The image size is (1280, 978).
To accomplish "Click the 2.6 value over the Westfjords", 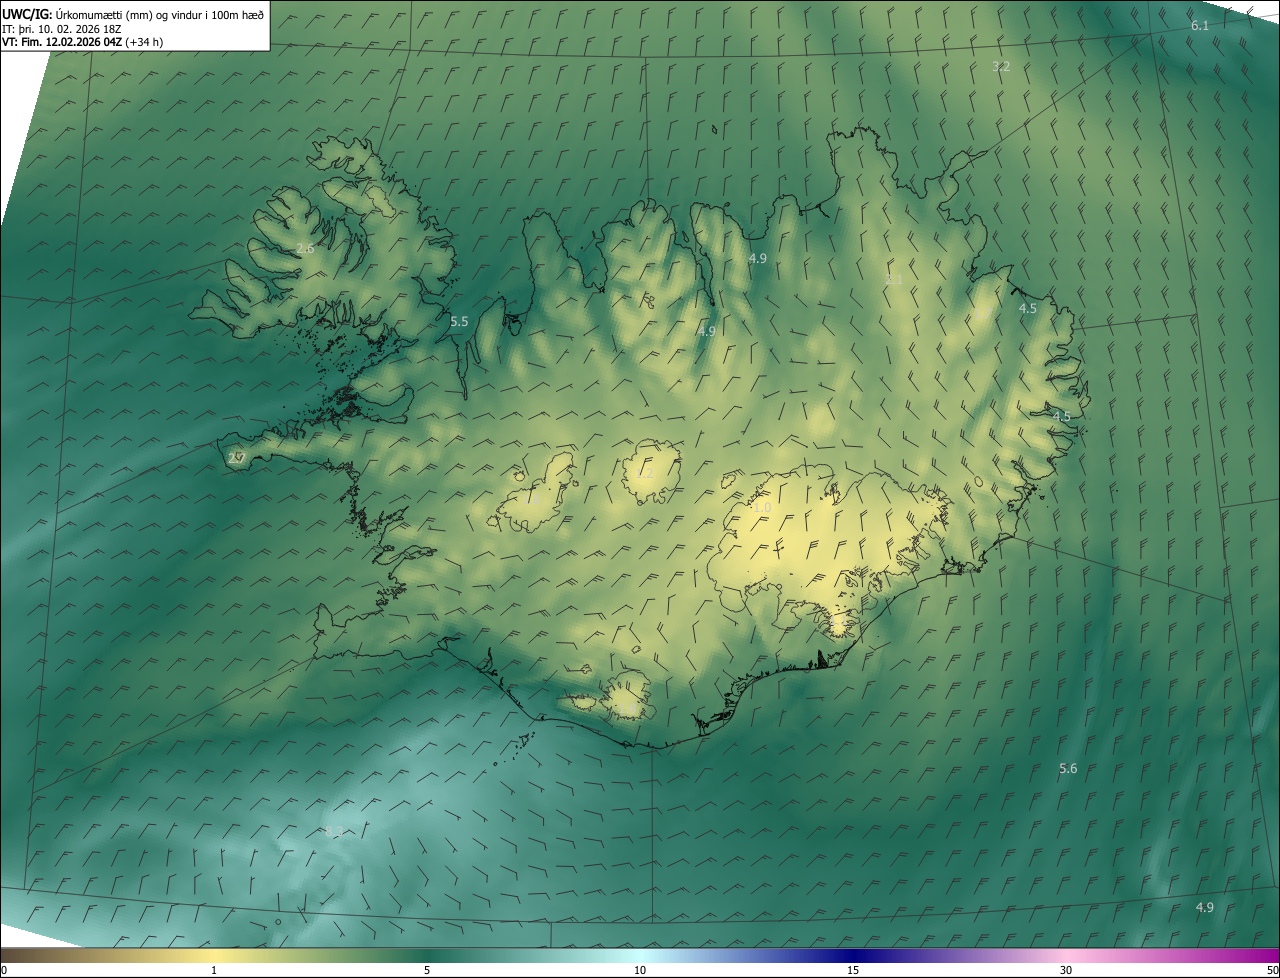I will coord(306,249).
